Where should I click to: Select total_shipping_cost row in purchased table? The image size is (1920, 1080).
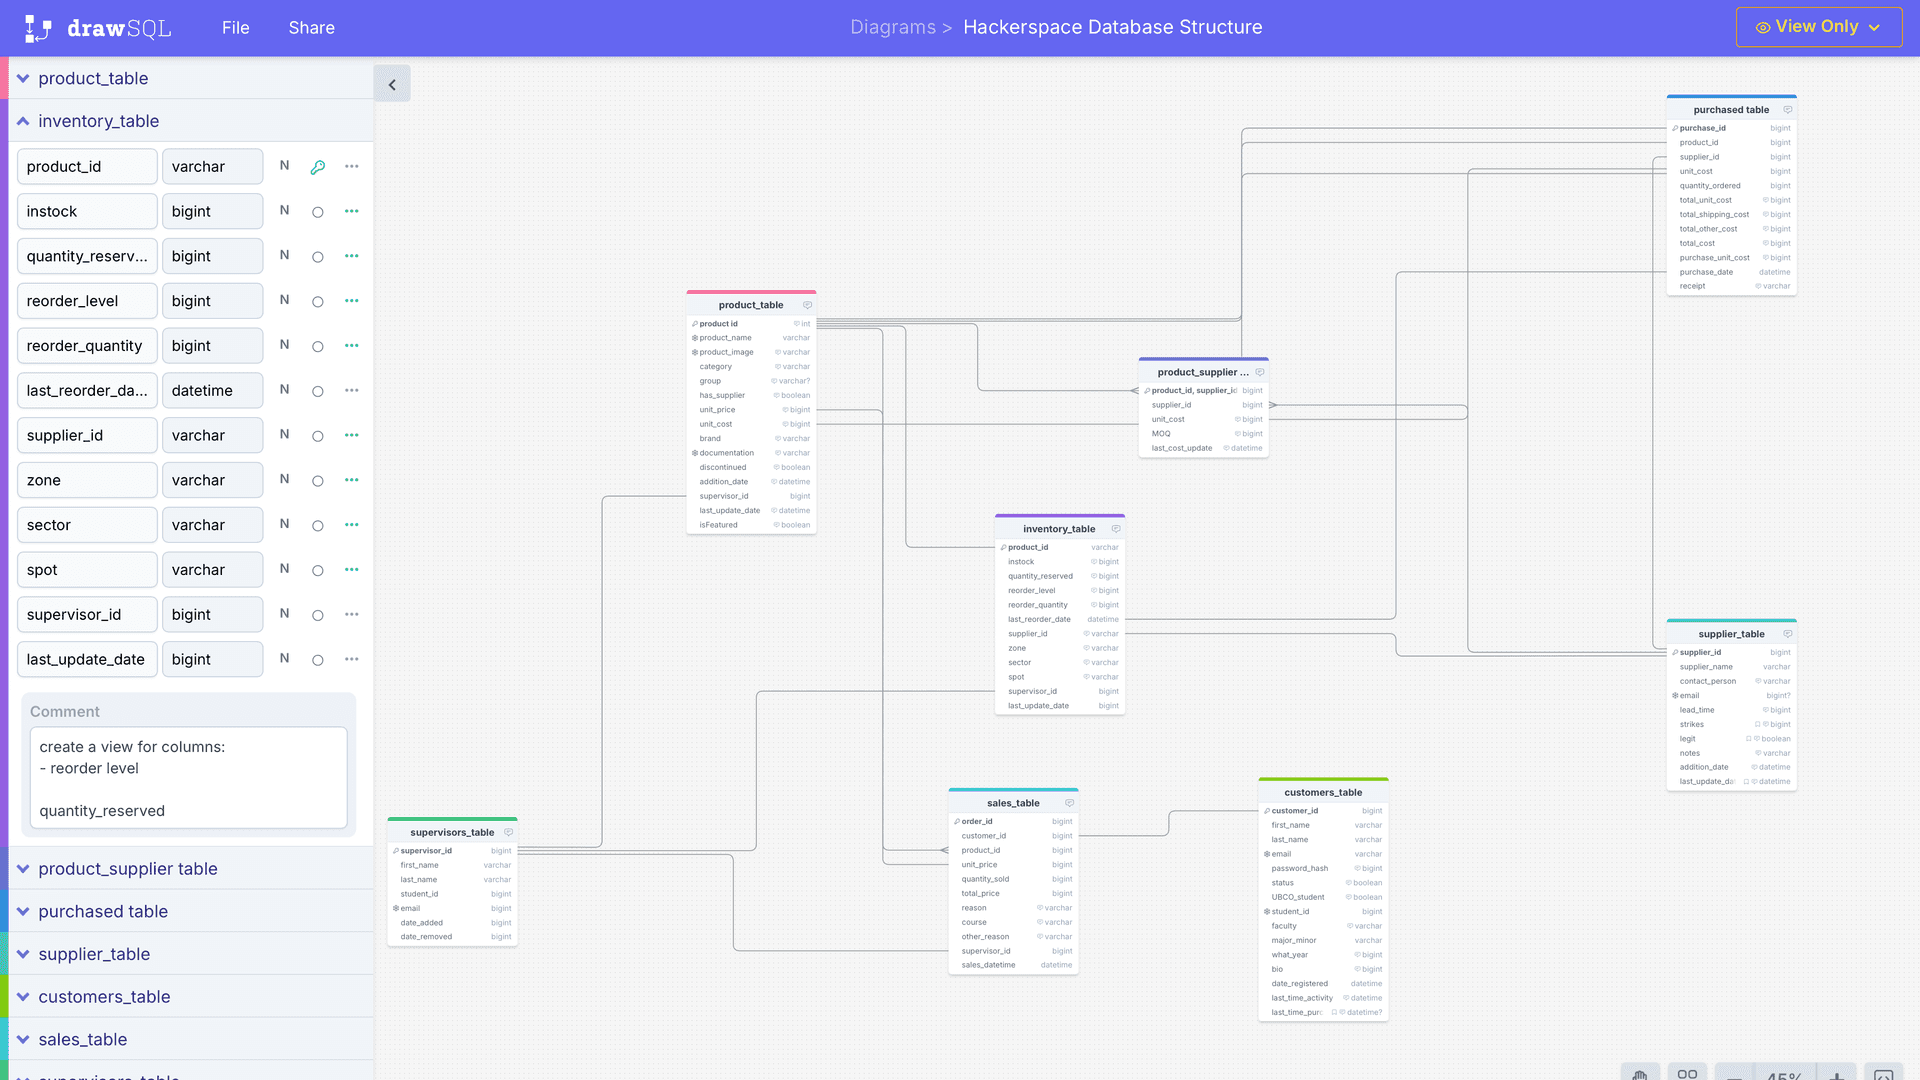click(1731, 214)
